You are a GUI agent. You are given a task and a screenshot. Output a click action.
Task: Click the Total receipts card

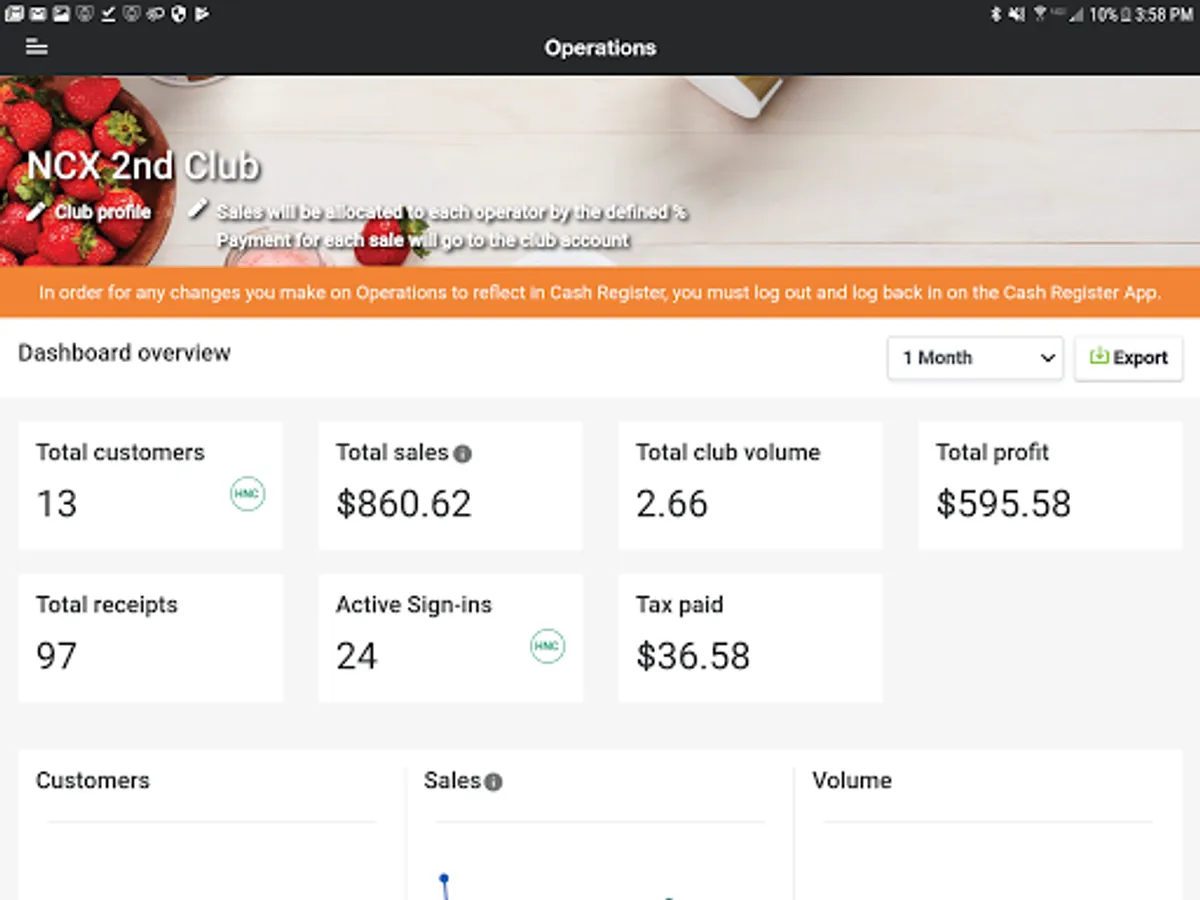(x=150, y=638)
